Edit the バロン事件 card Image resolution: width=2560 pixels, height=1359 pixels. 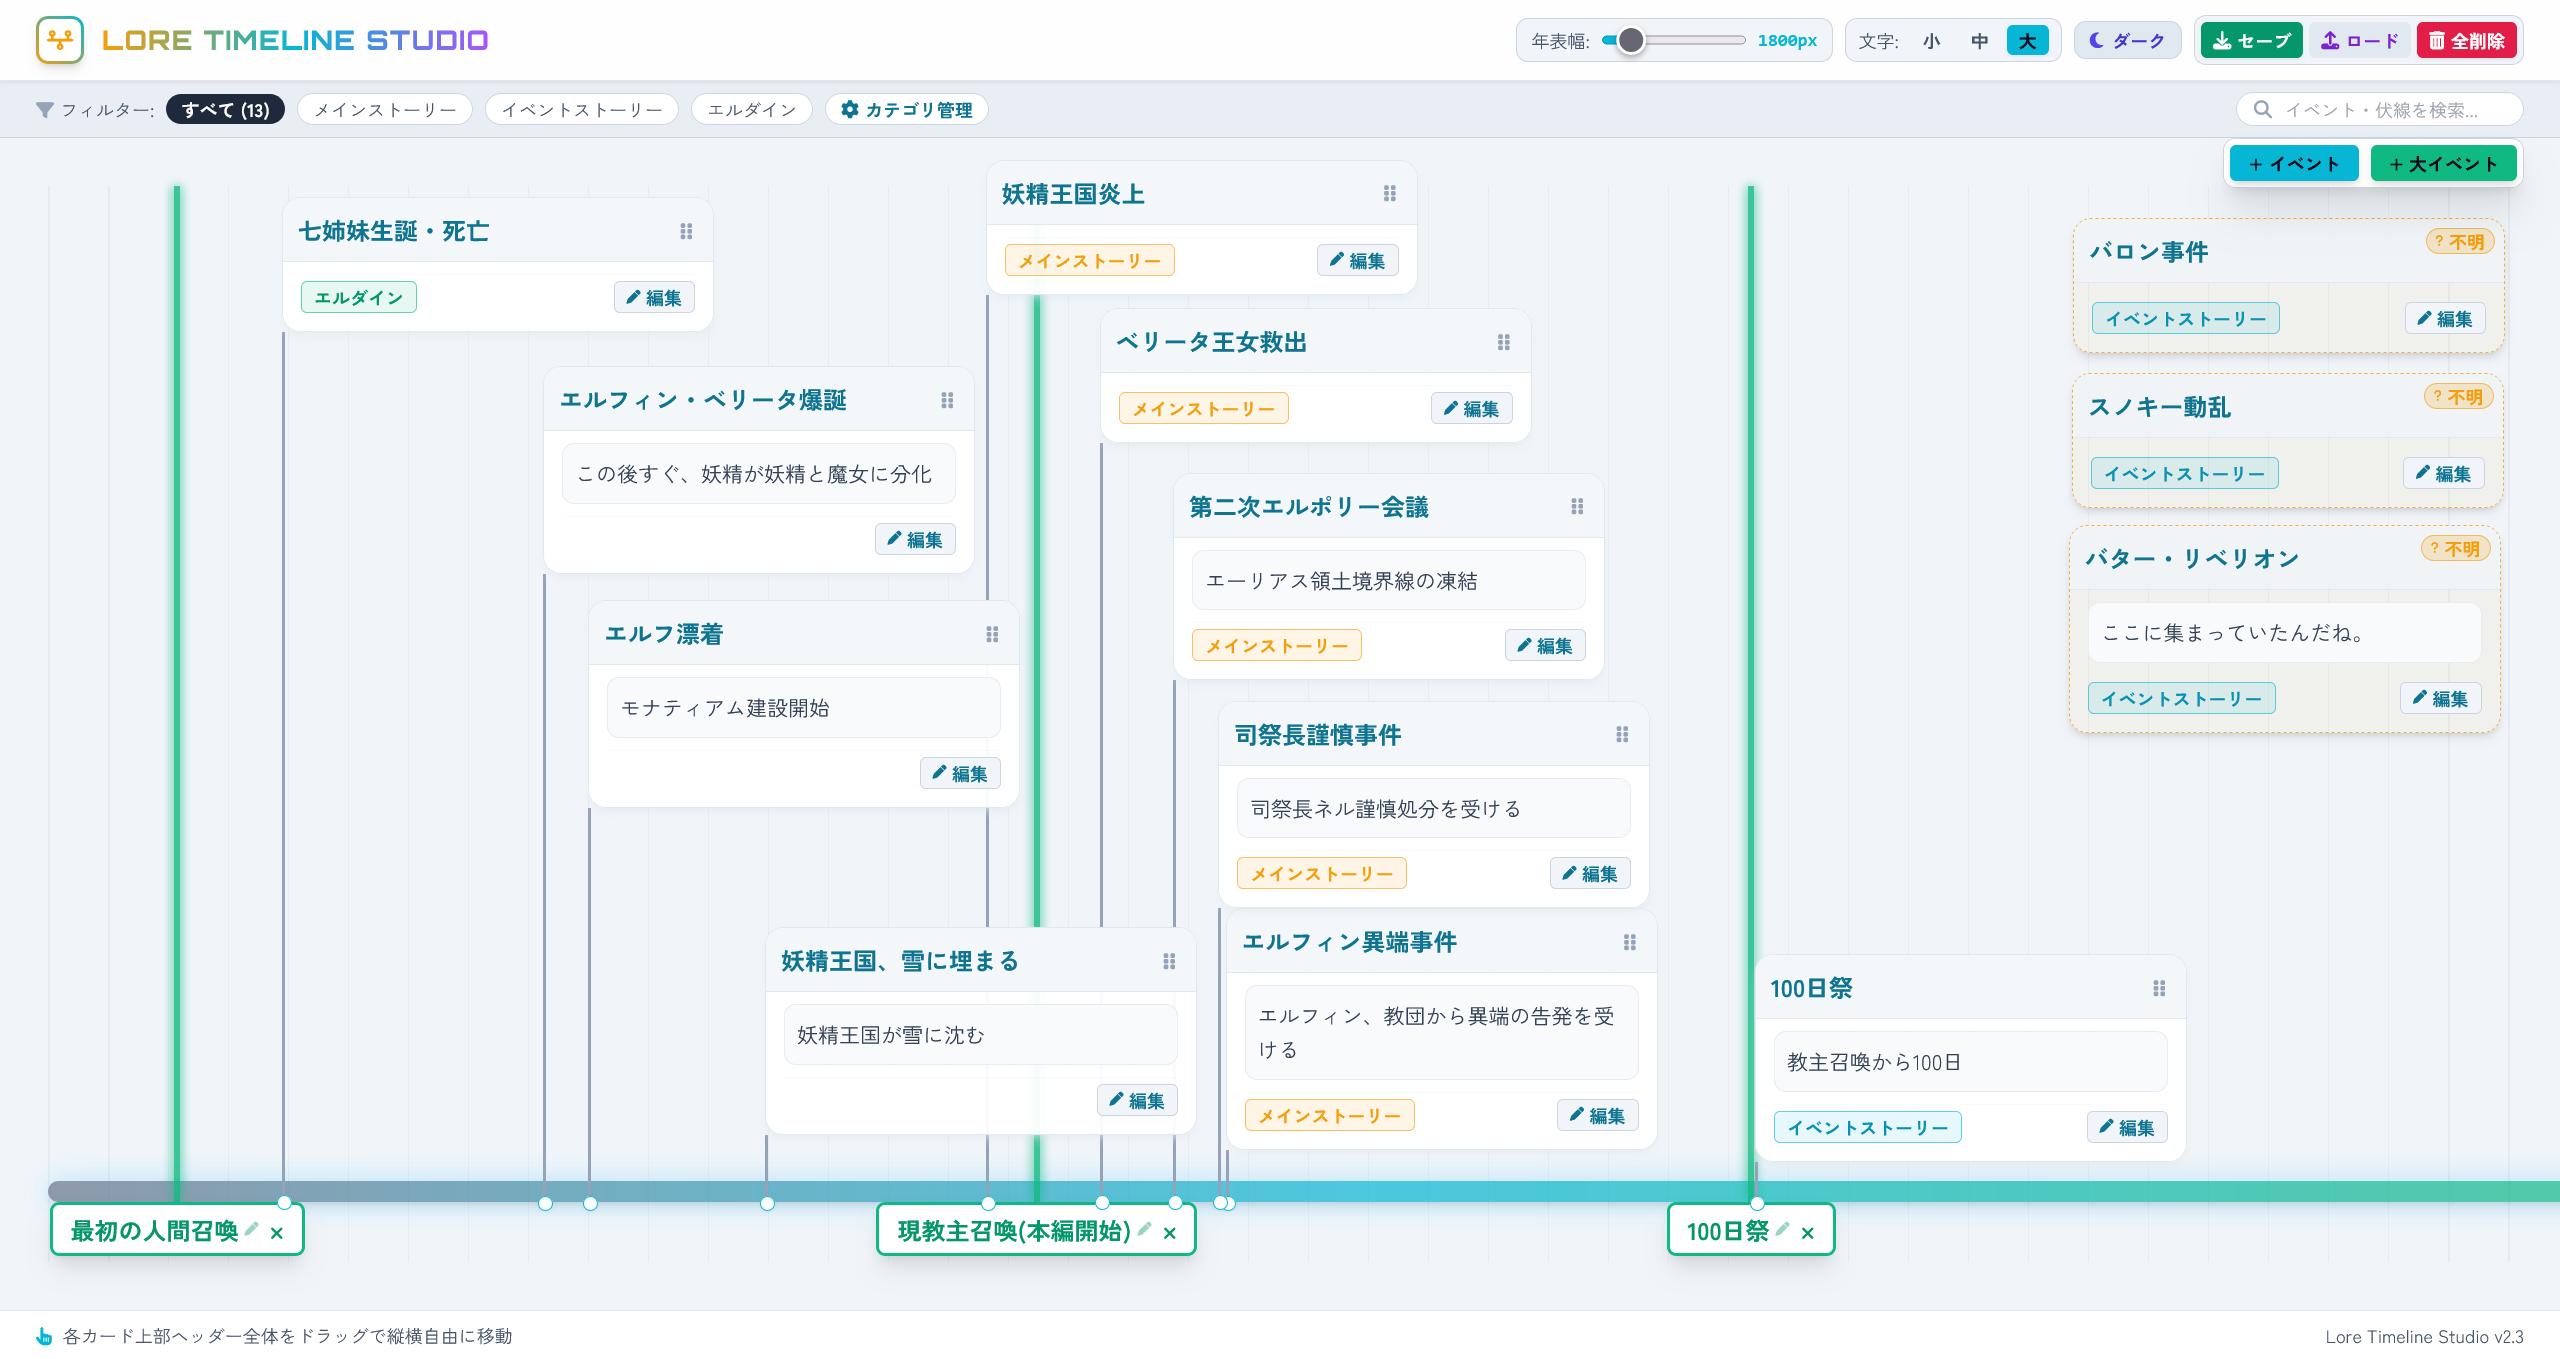coord(2445,318)
